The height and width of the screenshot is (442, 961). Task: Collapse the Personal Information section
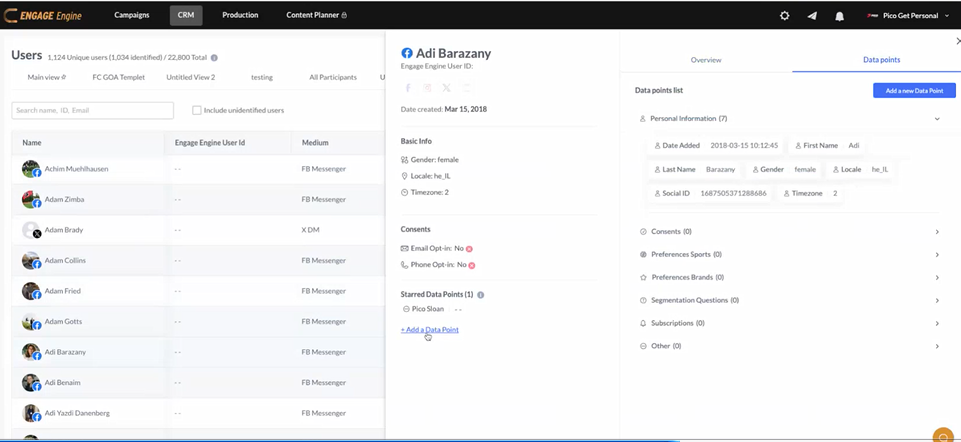(937, 119)
